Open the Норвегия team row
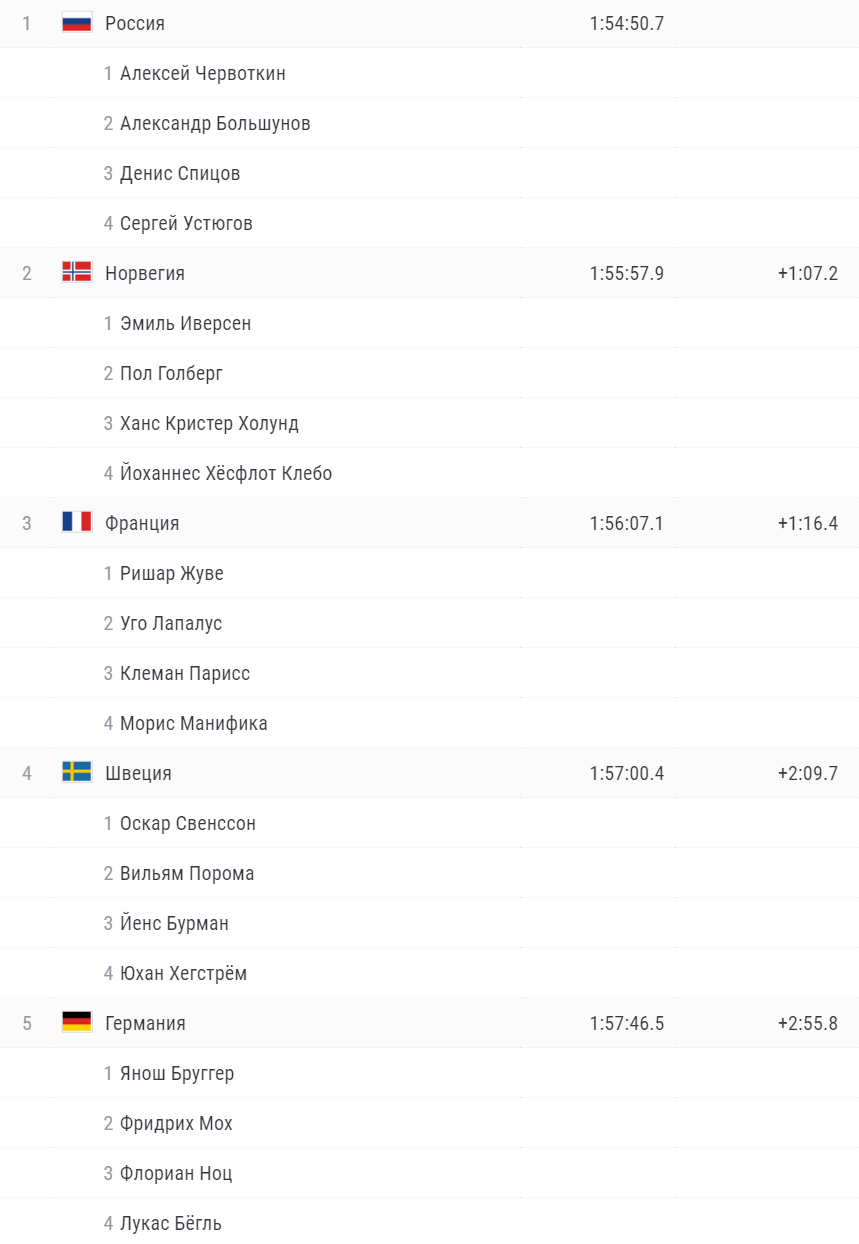 point(145,273)
